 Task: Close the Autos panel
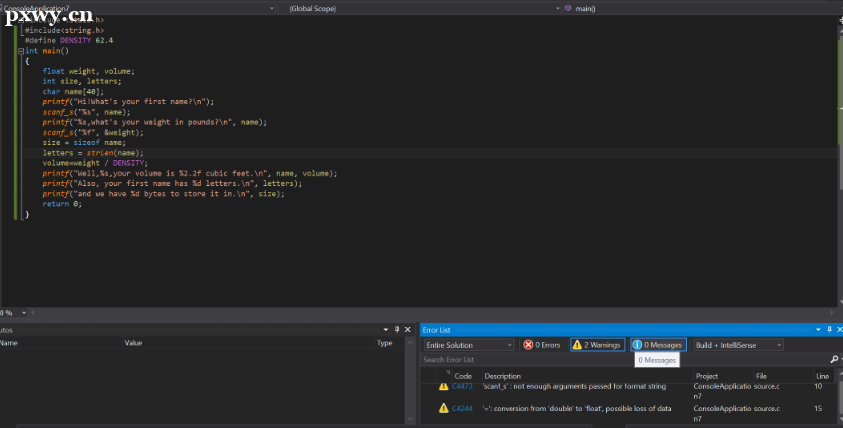(x=407, y=329)
